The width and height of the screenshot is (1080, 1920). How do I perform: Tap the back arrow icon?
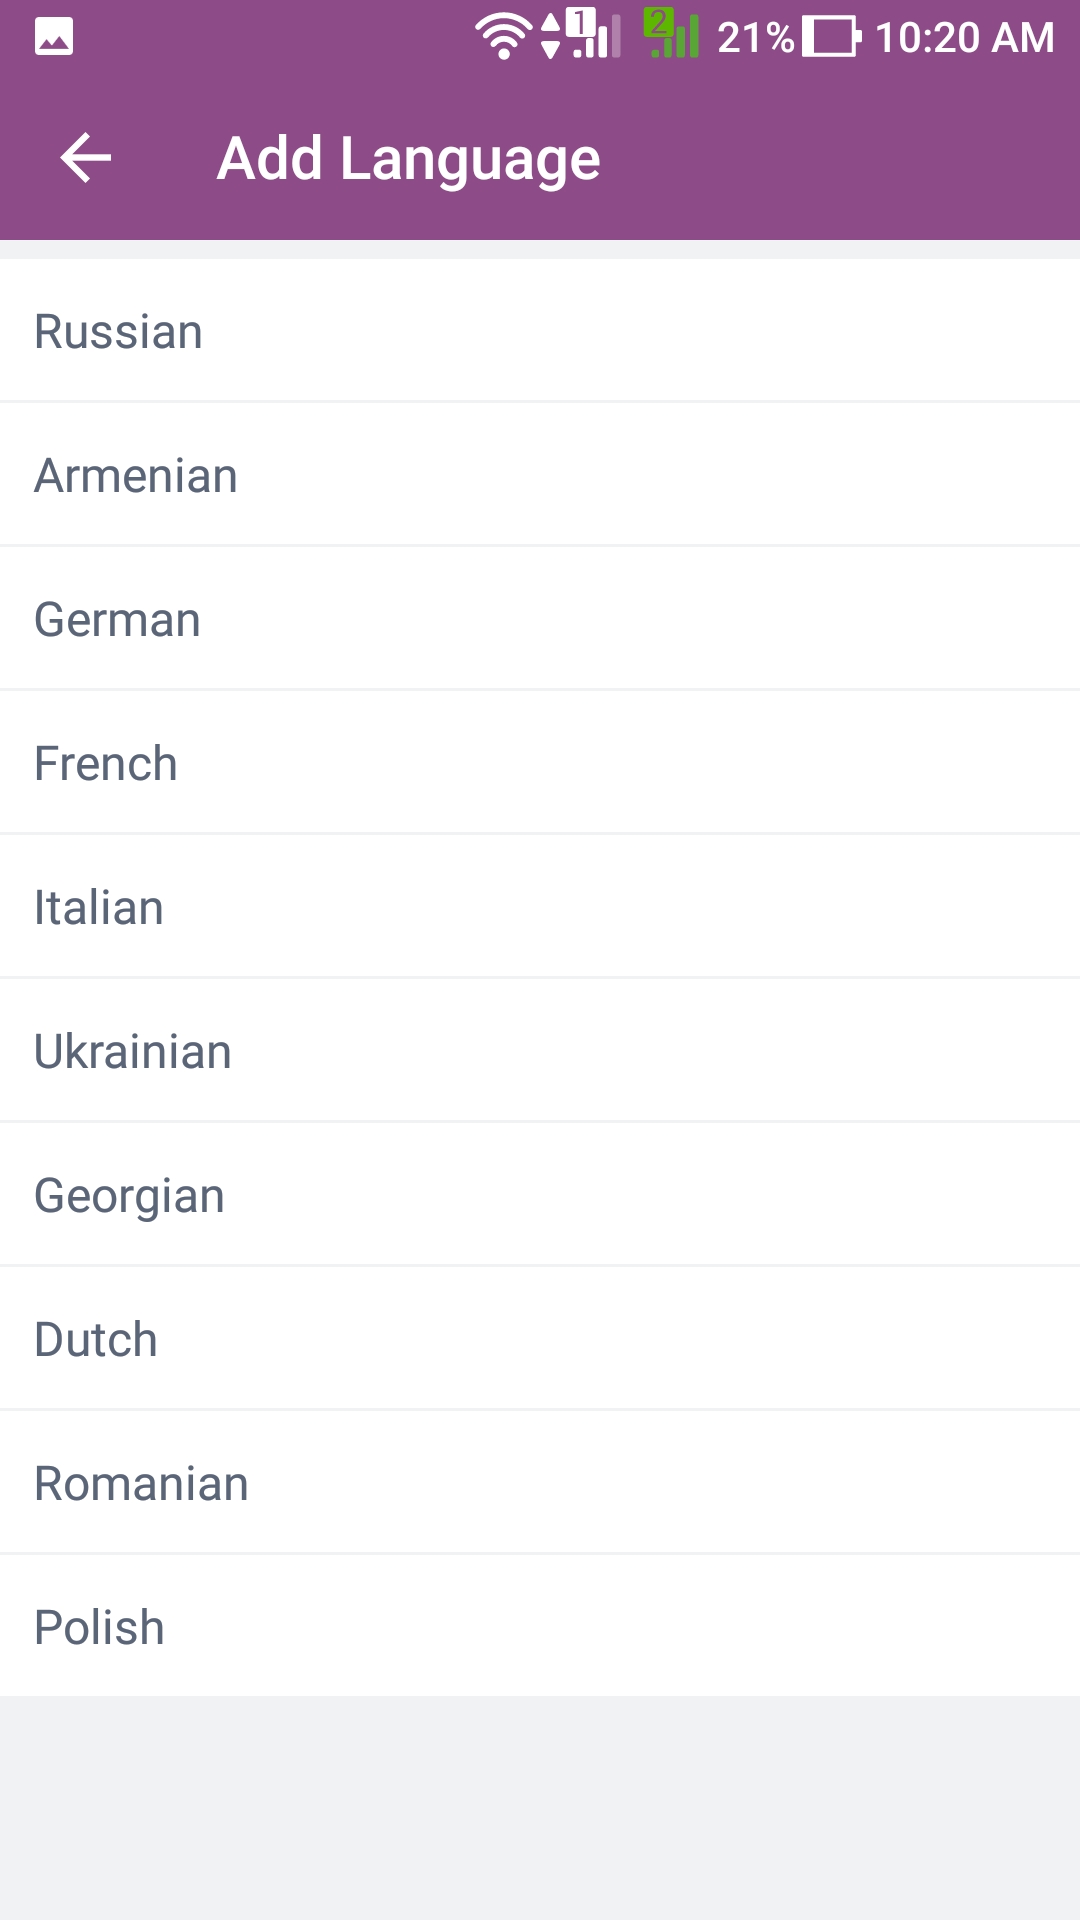(85, 158)
